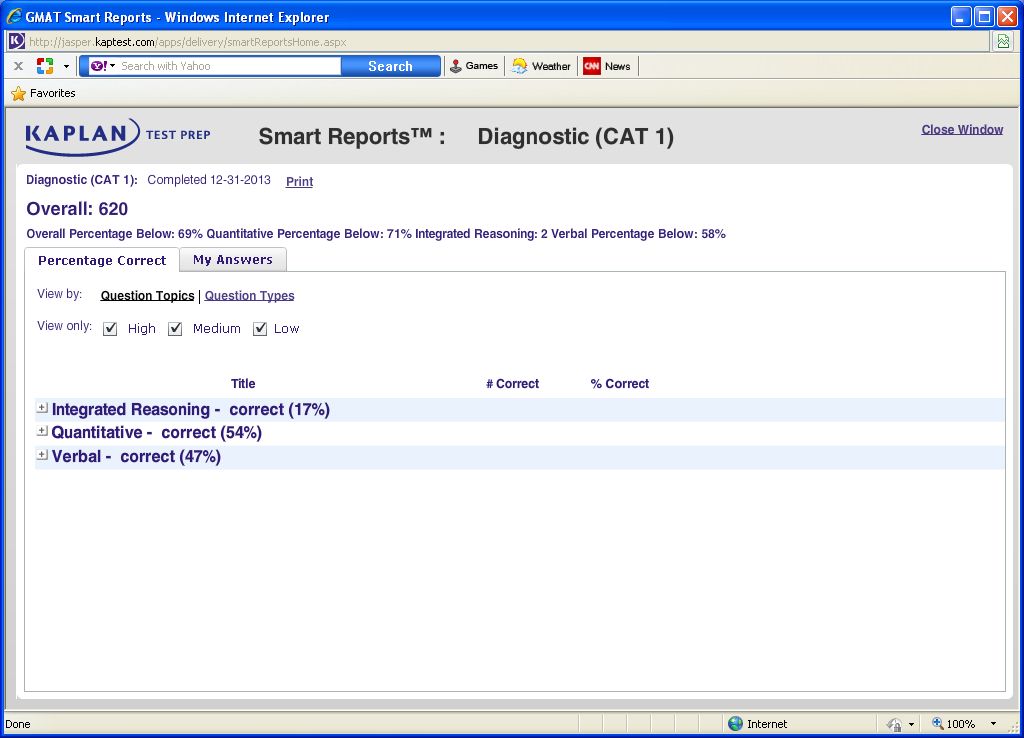The image size is (1024, 738).
Task: Click 'Completed 12-31-2013' text
Action: tap(209, 180)
